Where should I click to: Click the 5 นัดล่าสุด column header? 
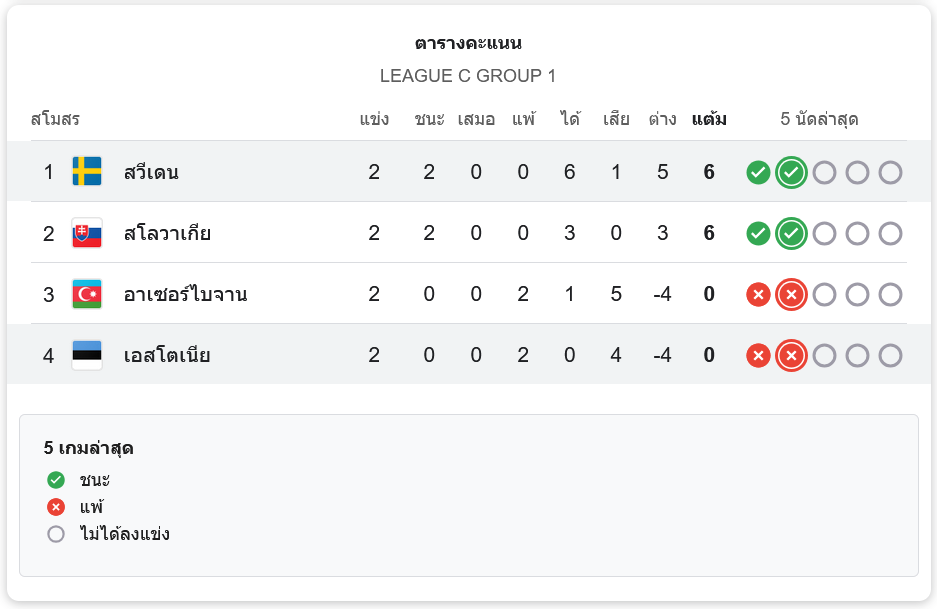819,120
